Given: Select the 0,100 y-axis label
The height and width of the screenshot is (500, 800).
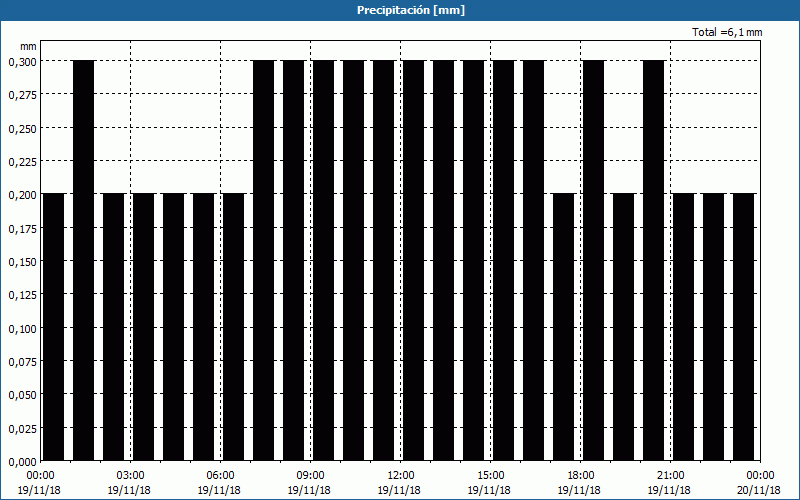Looking at the screenshot, I should click(x=22, y=329).
